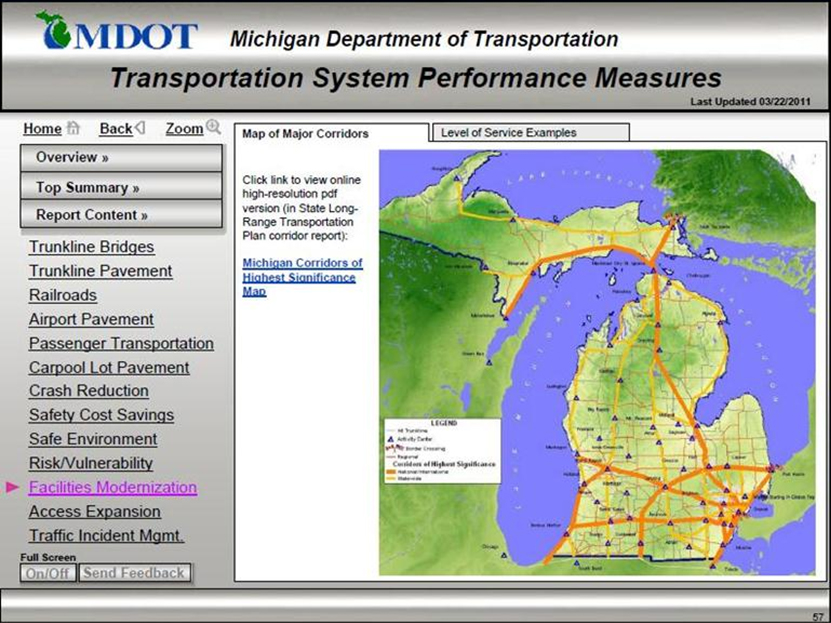Click the pink arrow marker beside Facilities Modernization
Screen dimensions: 831x623
coord(13,487)
